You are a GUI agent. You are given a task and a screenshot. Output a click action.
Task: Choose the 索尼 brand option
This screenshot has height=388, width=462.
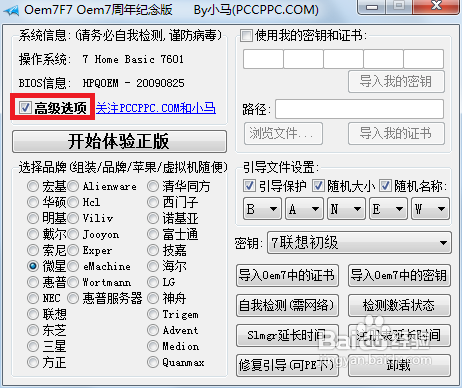[x=33, y=250]
